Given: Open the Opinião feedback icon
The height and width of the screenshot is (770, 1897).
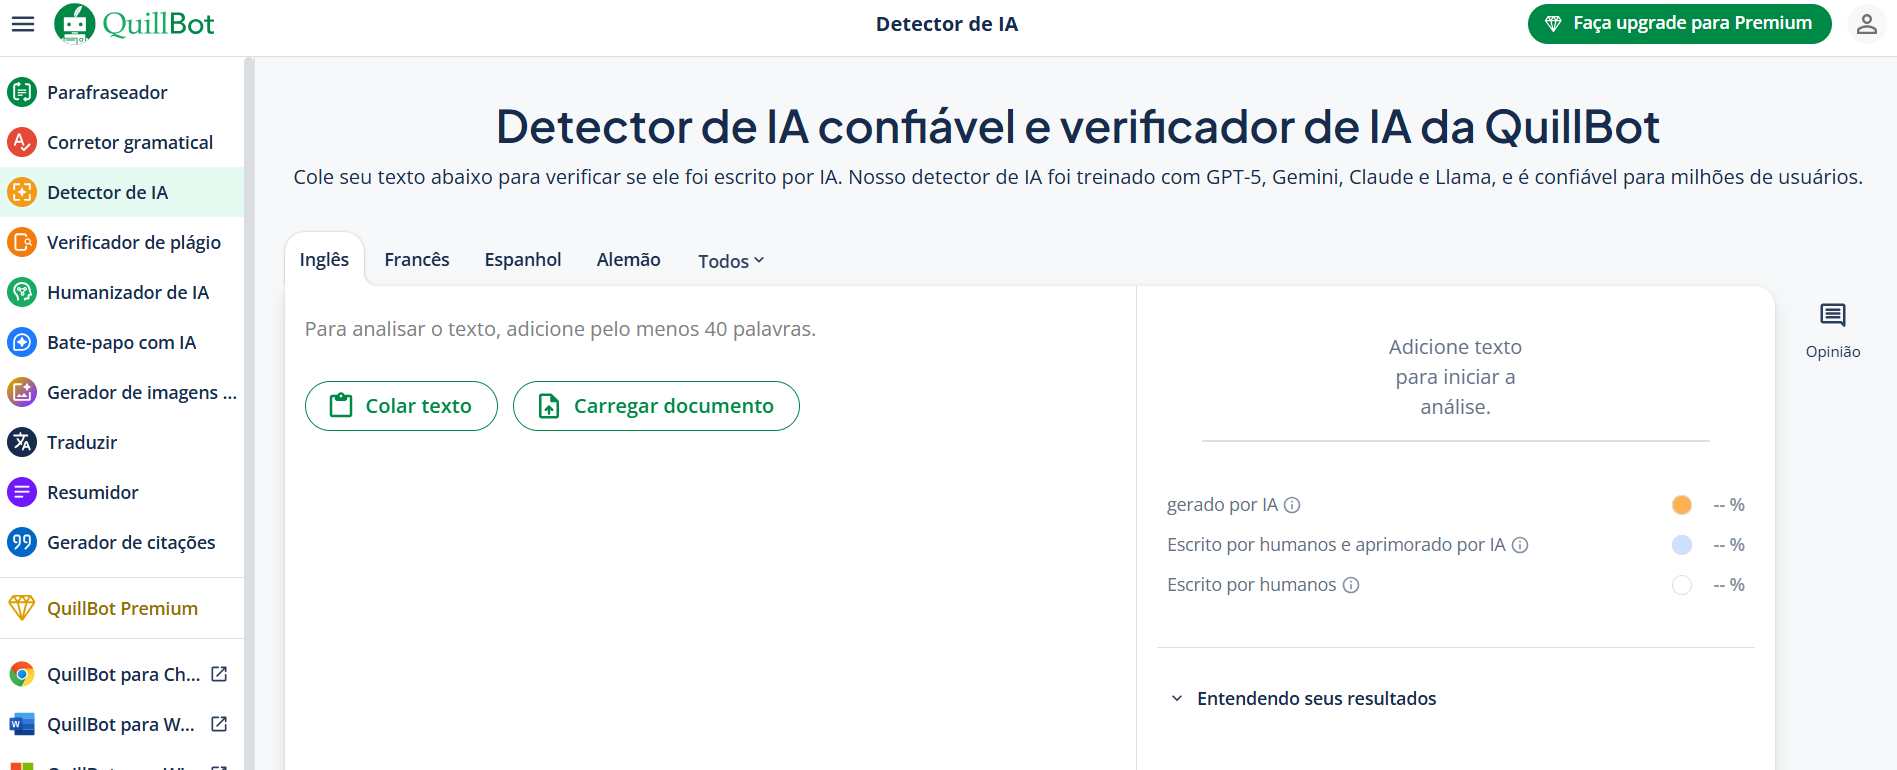Looking at the screenshot, I should tap(1832, 316).
